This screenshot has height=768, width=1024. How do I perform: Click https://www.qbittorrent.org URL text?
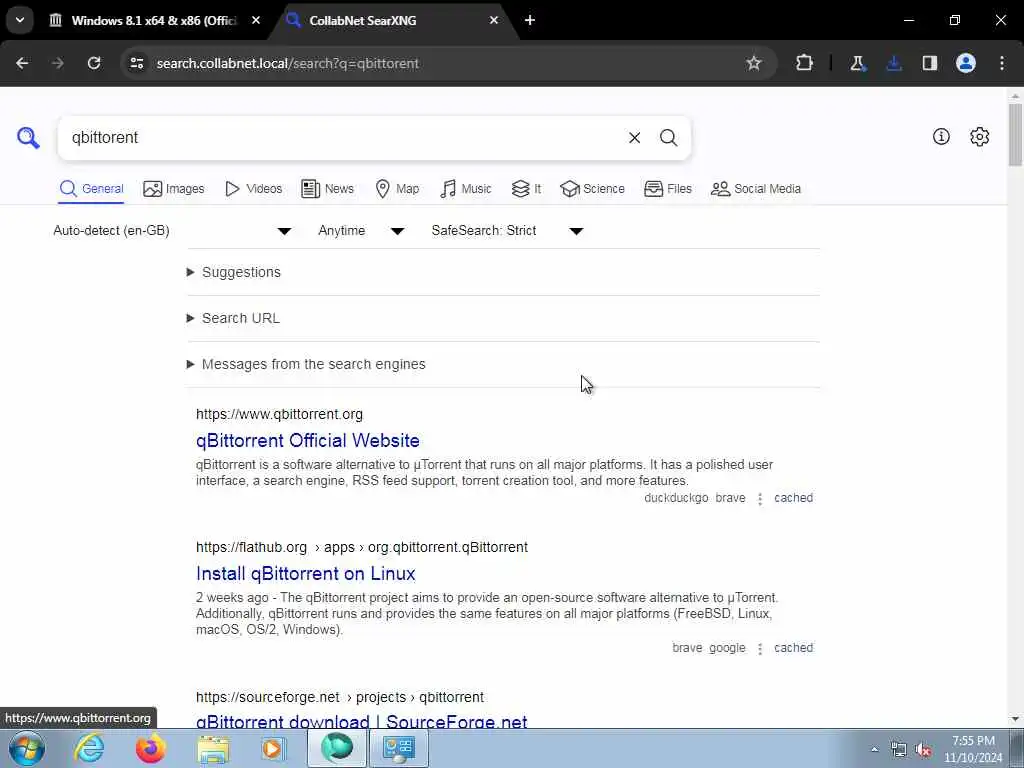(280, 414)
